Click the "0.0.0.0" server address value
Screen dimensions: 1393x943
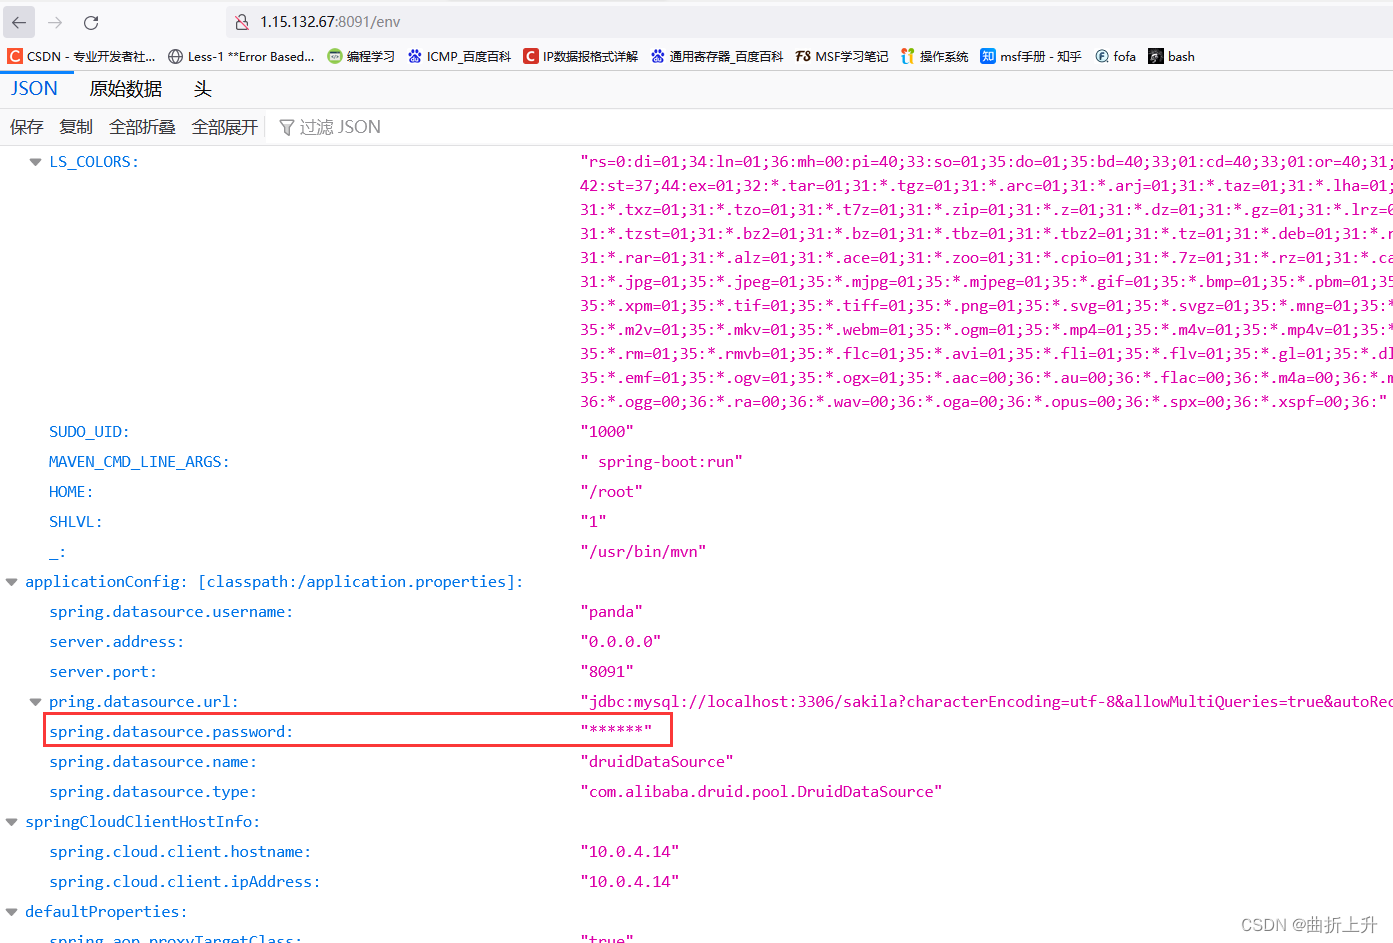(620, 642)
